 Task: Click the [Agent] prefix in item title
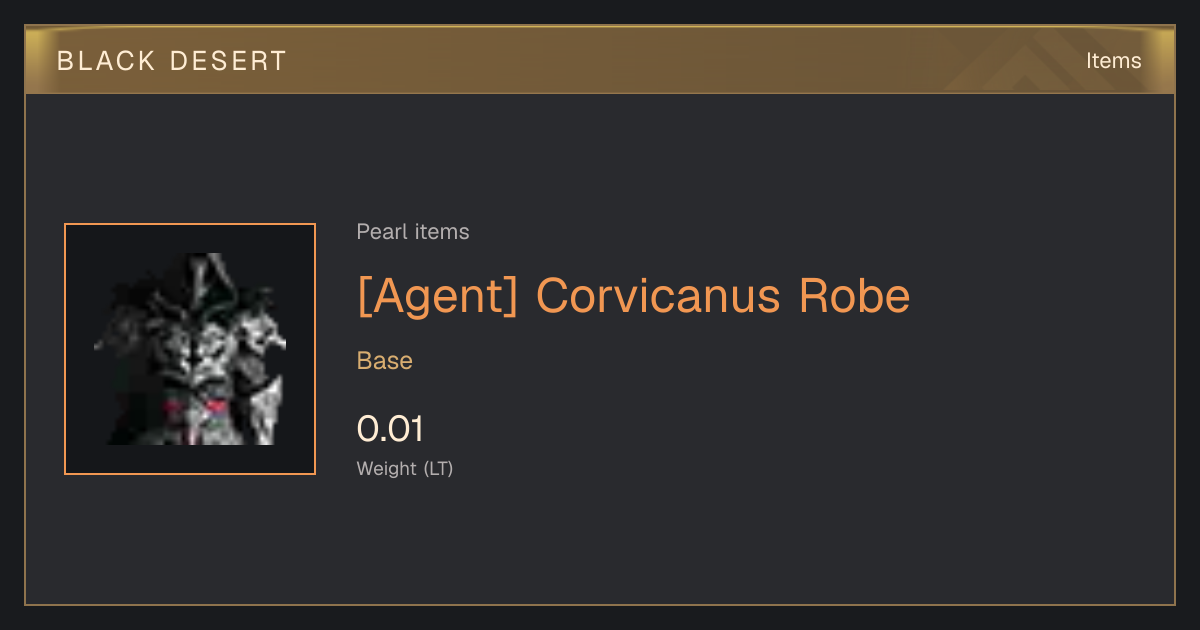click(437, 297)
